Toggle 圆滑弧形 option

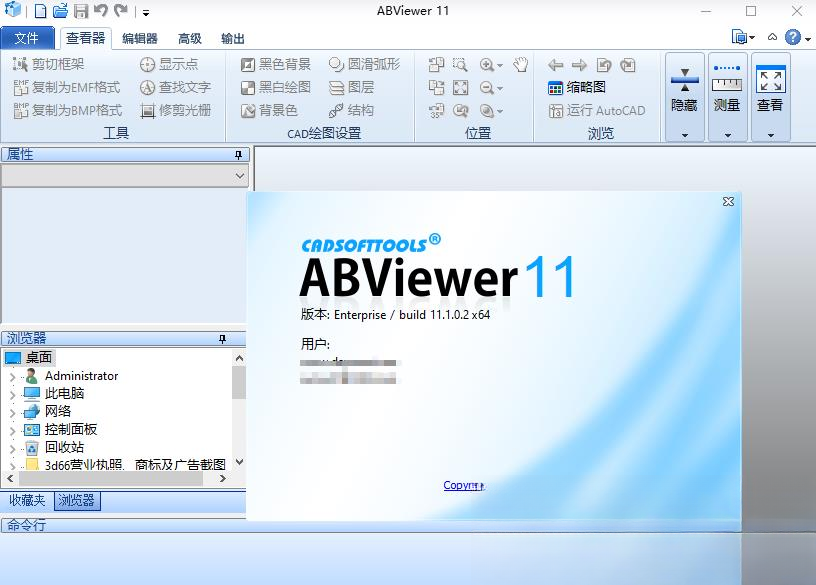point(364,64)
